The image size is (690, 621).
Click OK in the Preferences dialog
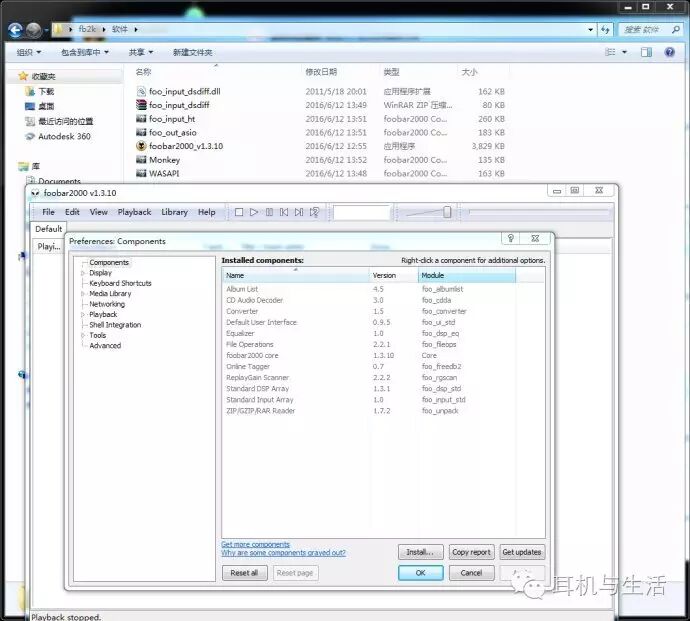420,573
